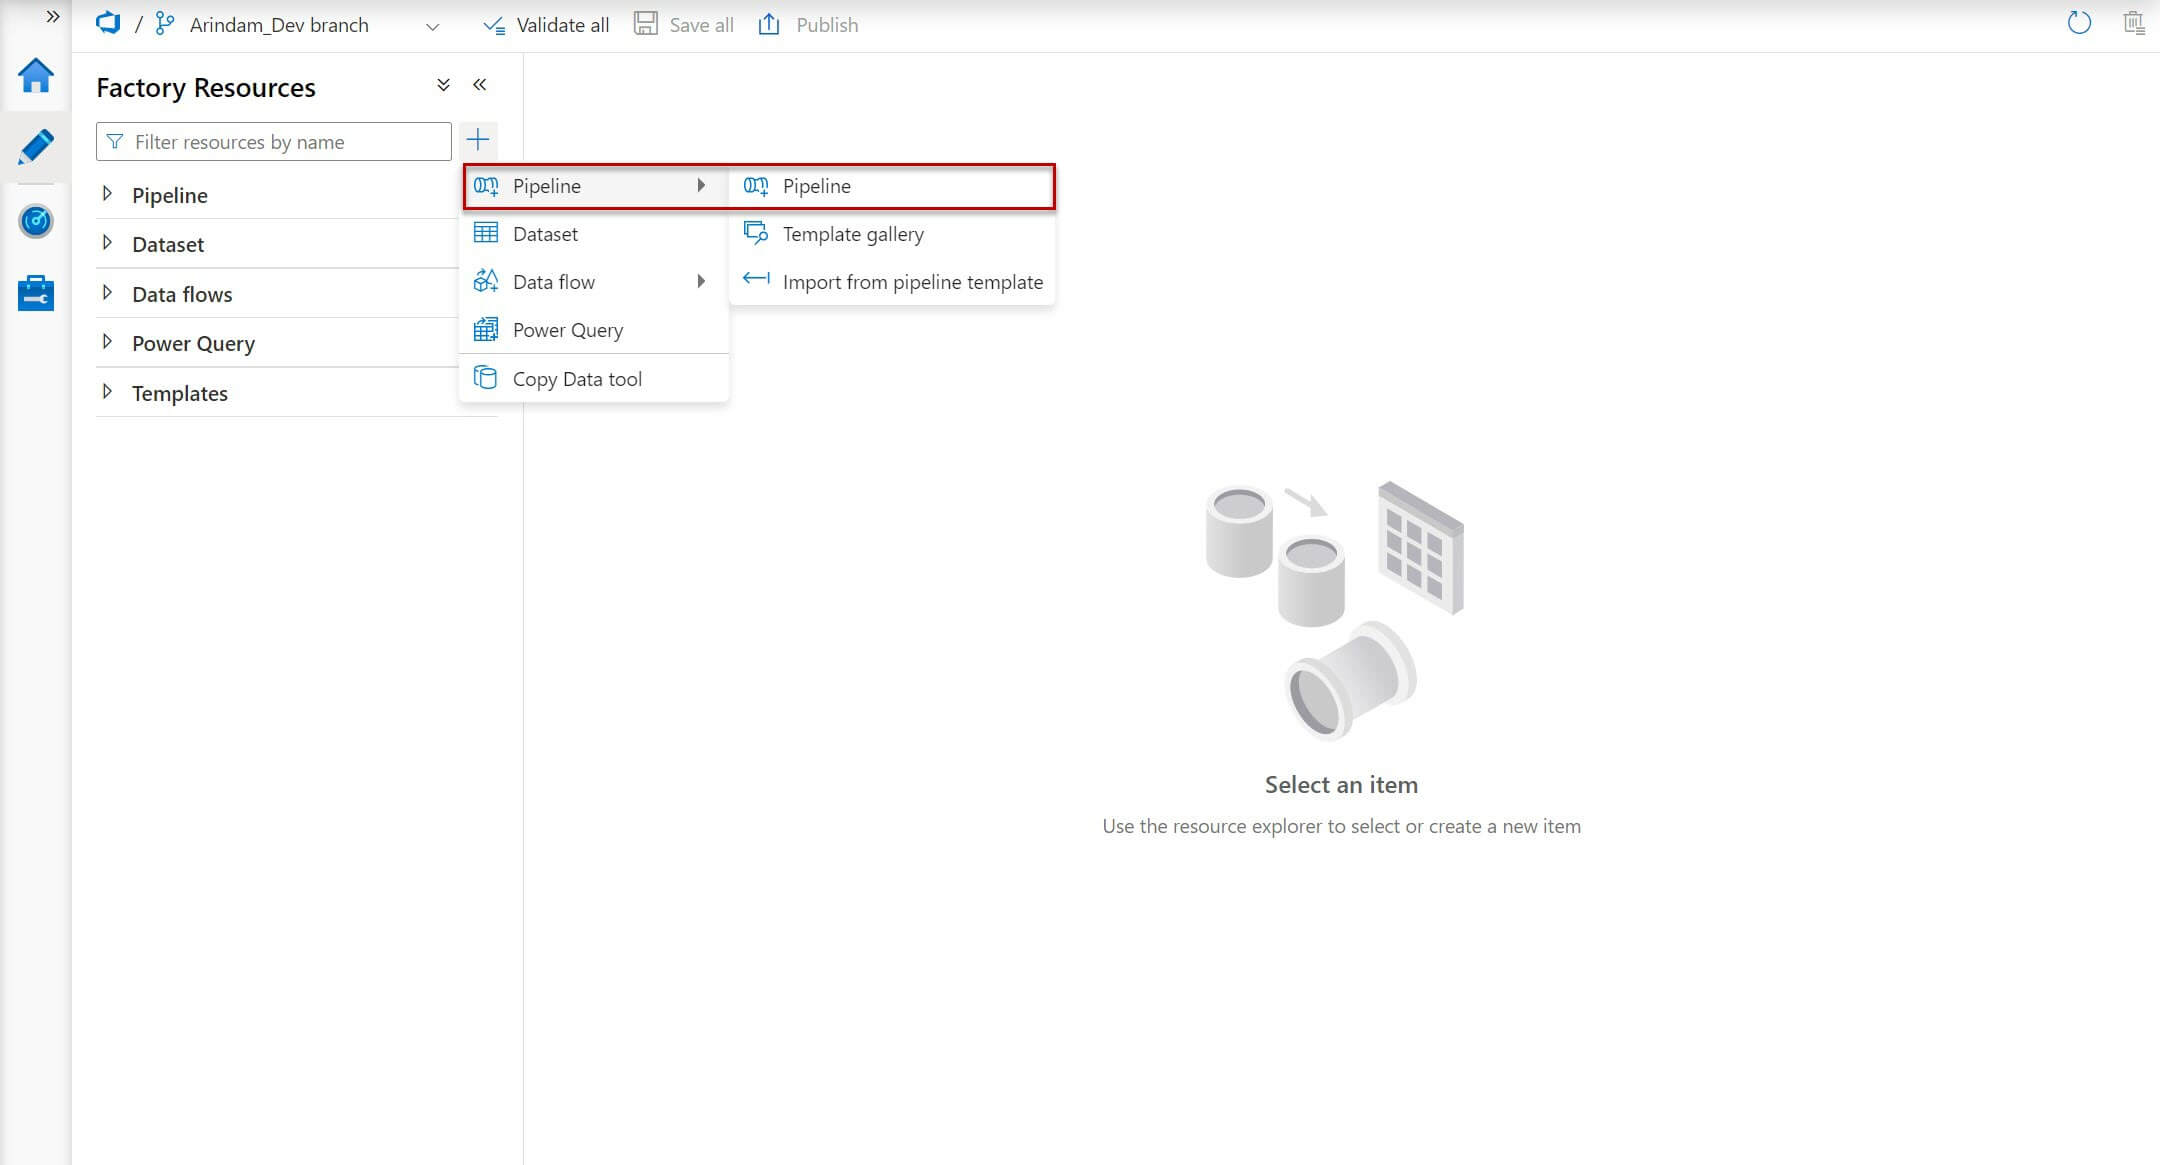Screen dimensions: 2160x1165
Task: Select Template gallery menu entry
Action: pos(852,234)
